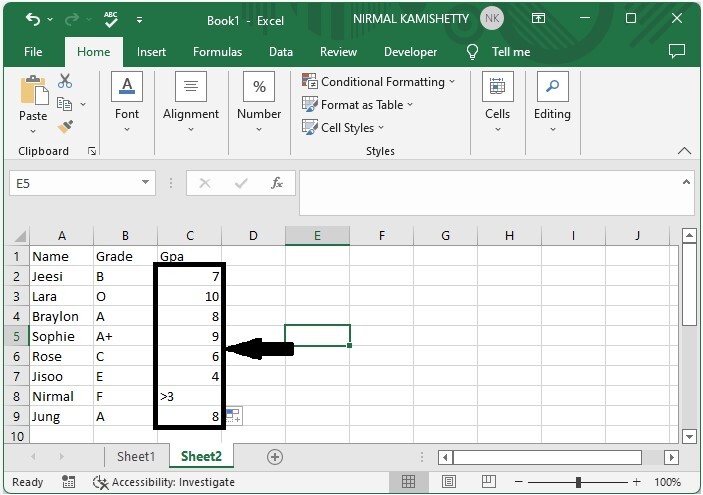Open the Alignment group button
The width and height of the screenshot is (703, 495).
pyautogui.click(x=191, y=102)
